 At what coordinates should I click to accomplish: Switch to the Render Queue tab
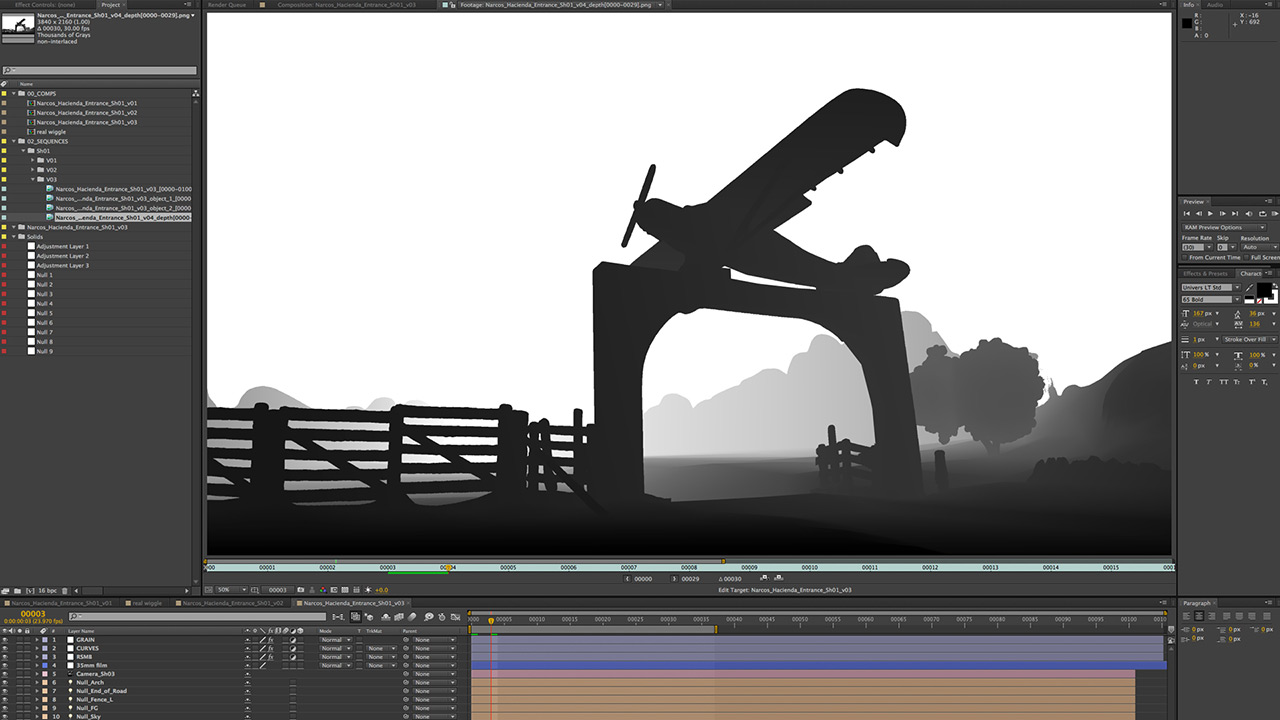[225, 5]
